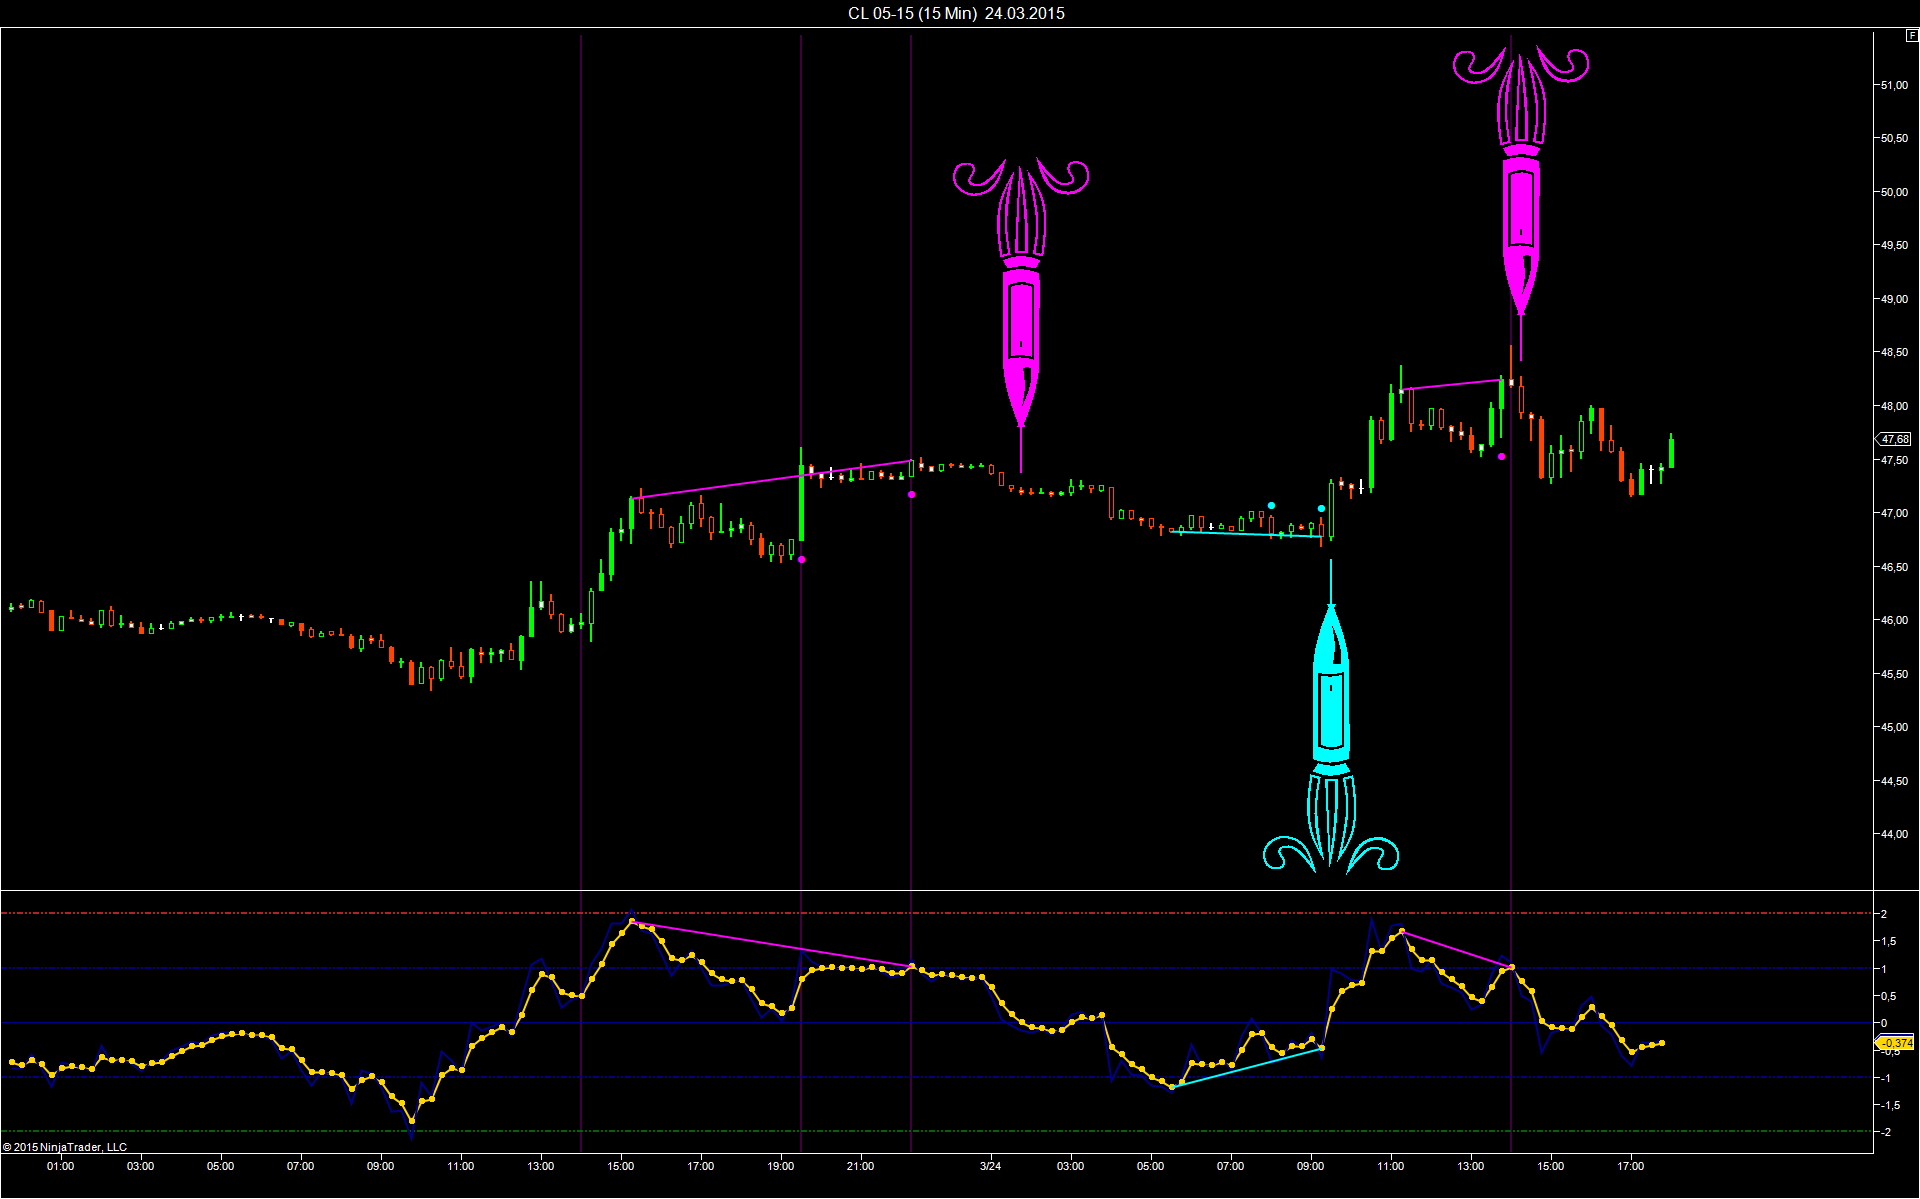1920x1199 pixels.
Task: Click the magenta dot below the 19:30 candle
Action: [802, 559]
